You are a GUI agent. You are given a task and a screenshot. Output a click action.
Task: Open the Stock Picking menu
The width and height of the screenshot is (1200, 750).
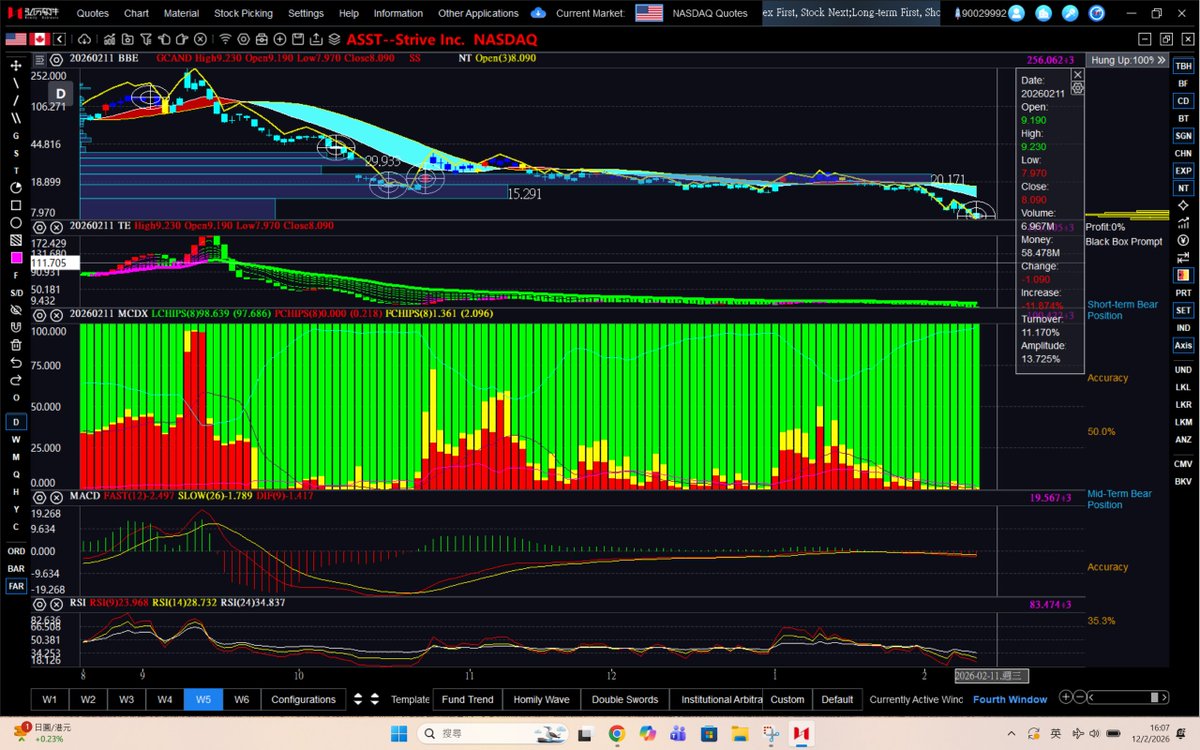243,13
